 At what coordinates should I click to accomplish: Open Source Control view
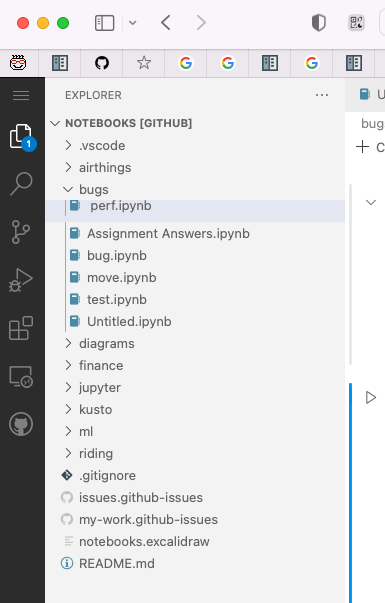point(21,232)
